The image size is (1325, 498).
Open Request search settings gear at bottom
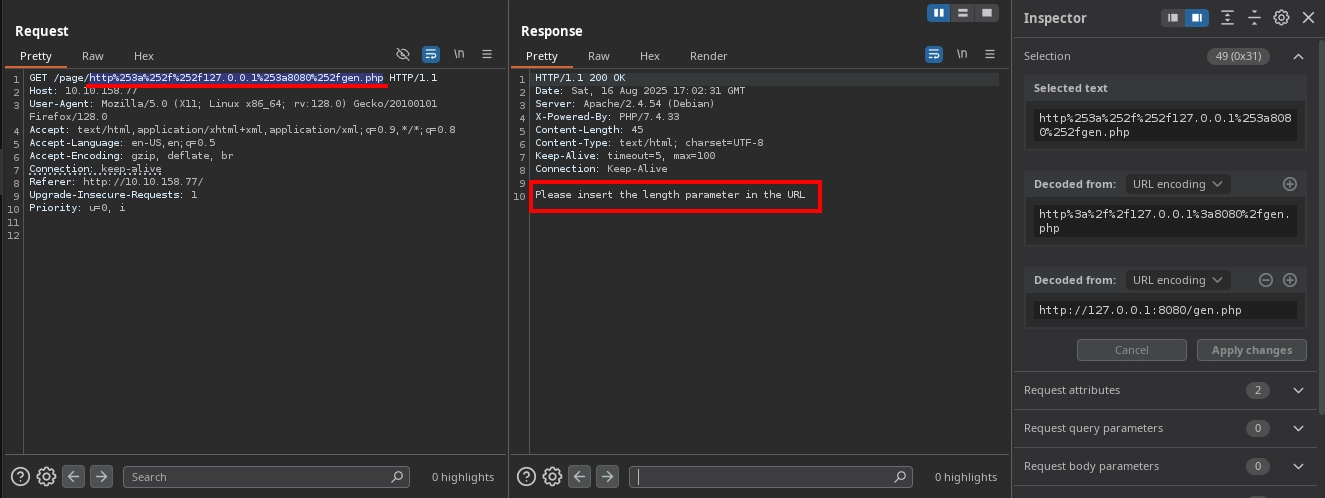pos(46,477)
